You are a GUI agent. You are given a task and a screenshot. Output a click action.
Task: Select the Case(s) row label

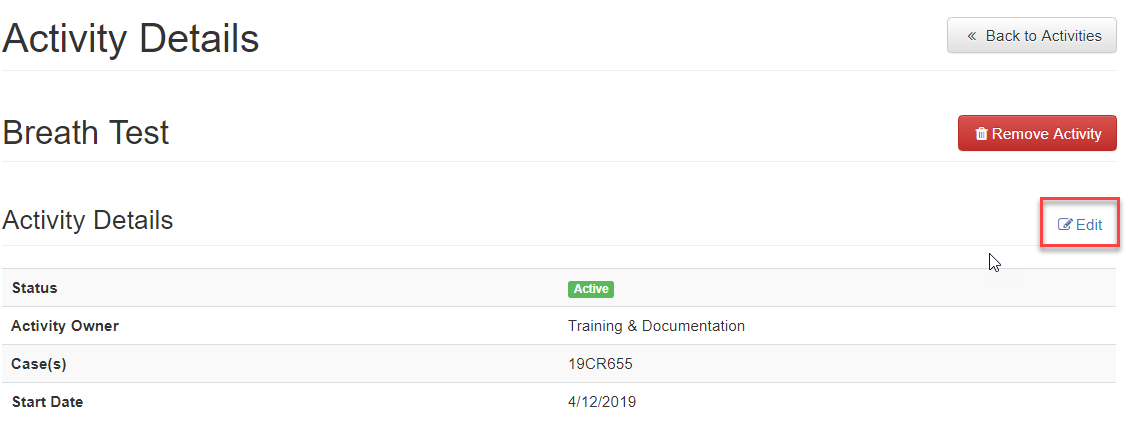(39, 364)
